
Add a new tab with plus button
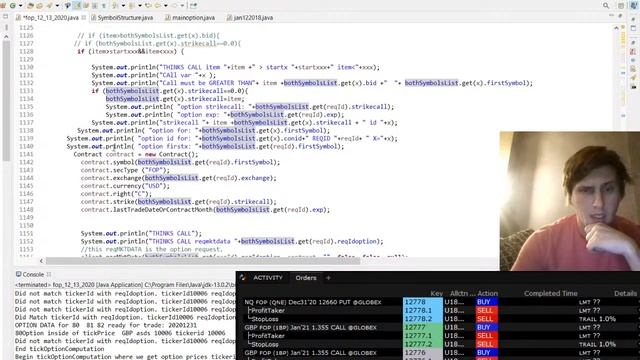[x=328, y=278]
